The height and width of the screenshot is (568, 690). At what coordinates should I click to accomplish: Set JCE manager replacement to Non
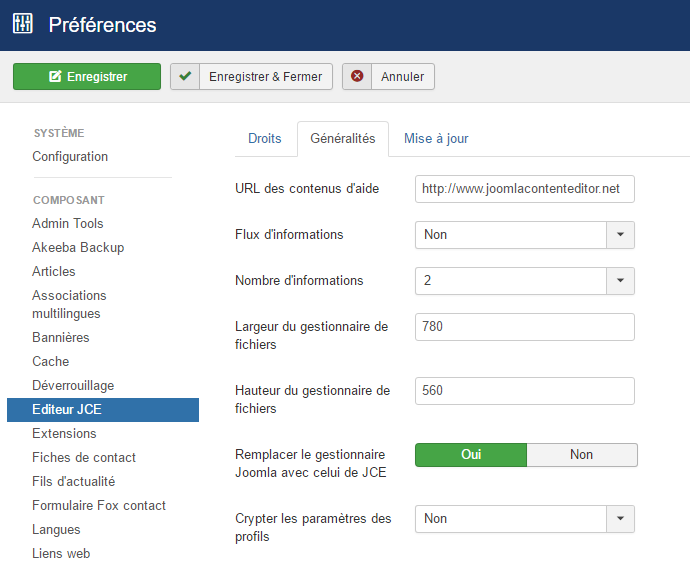tap(582, 454)
